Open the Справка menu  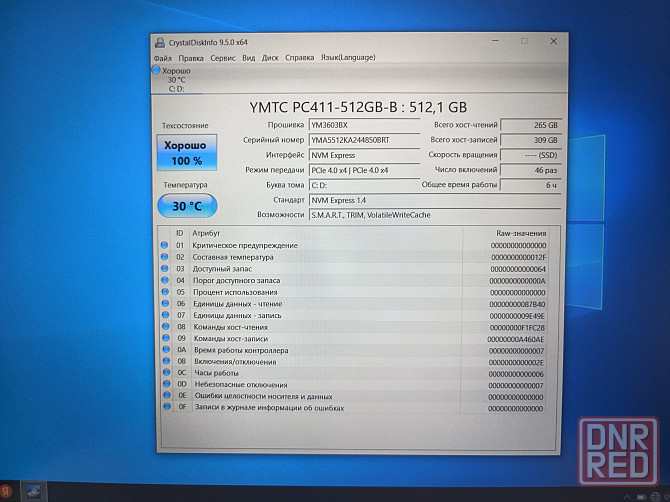click(299, 58)
